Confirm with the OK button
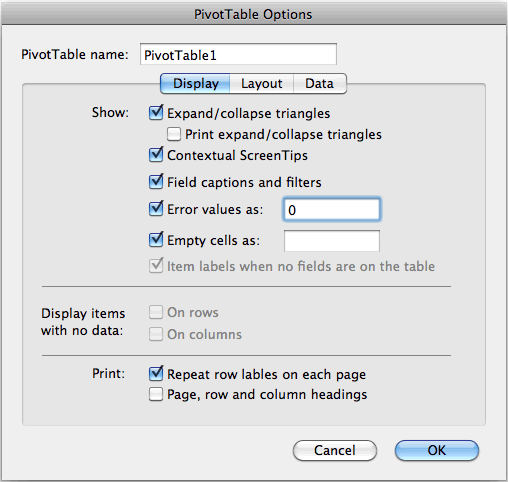Image resolution: width=508 pixels, height=482 pixels. 437,451
